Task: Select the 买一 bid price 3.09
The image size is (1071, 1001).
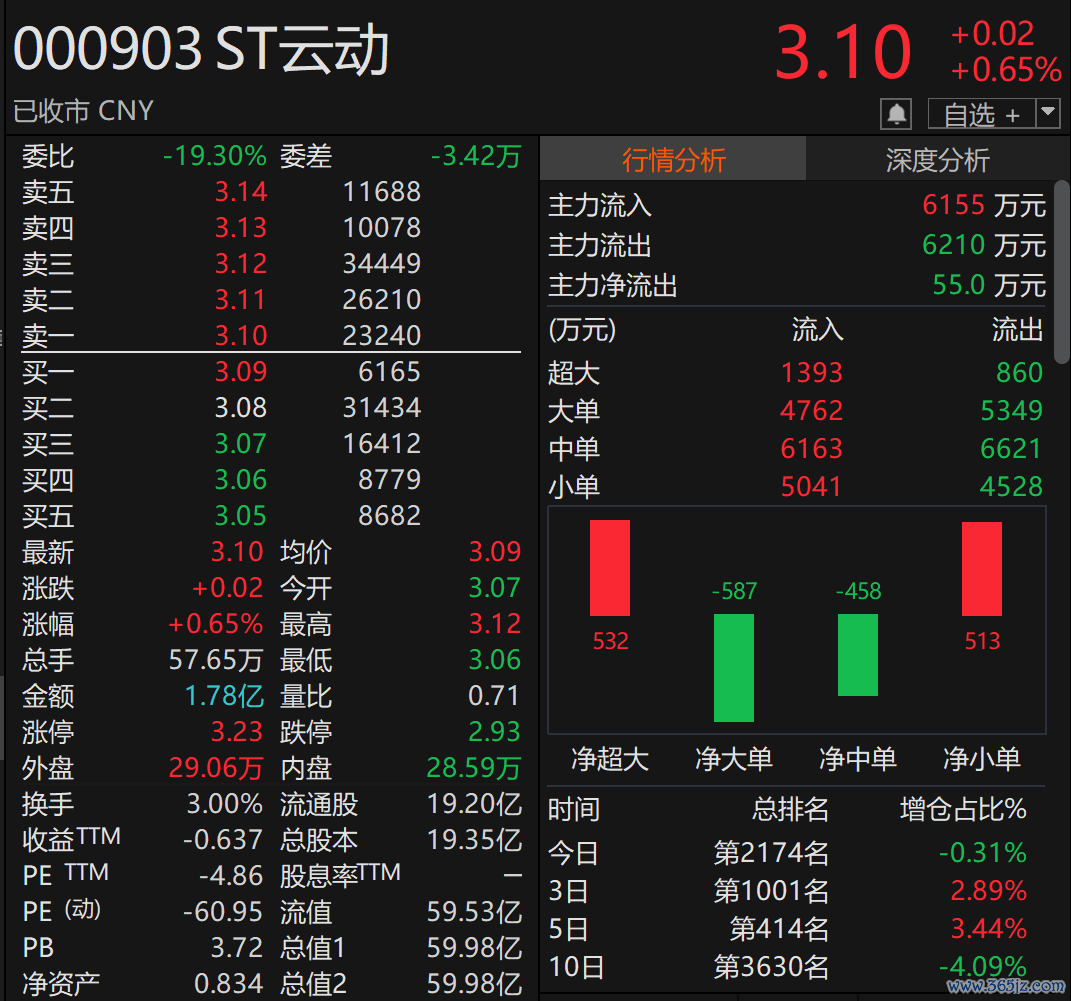Action: click(241, 372)
